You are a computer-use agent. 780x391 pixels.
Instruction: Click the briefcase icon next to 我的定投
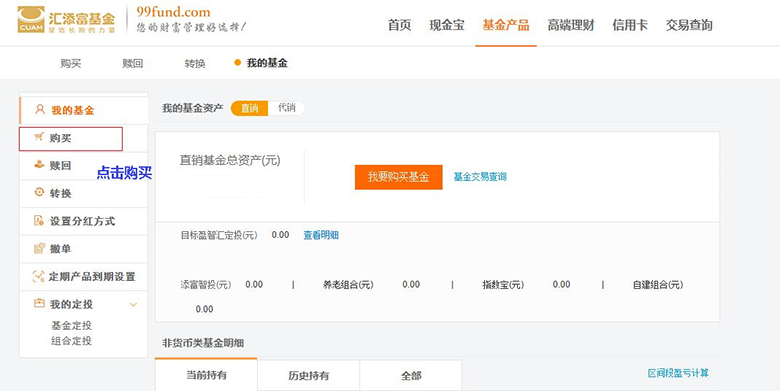pos(39,303)
